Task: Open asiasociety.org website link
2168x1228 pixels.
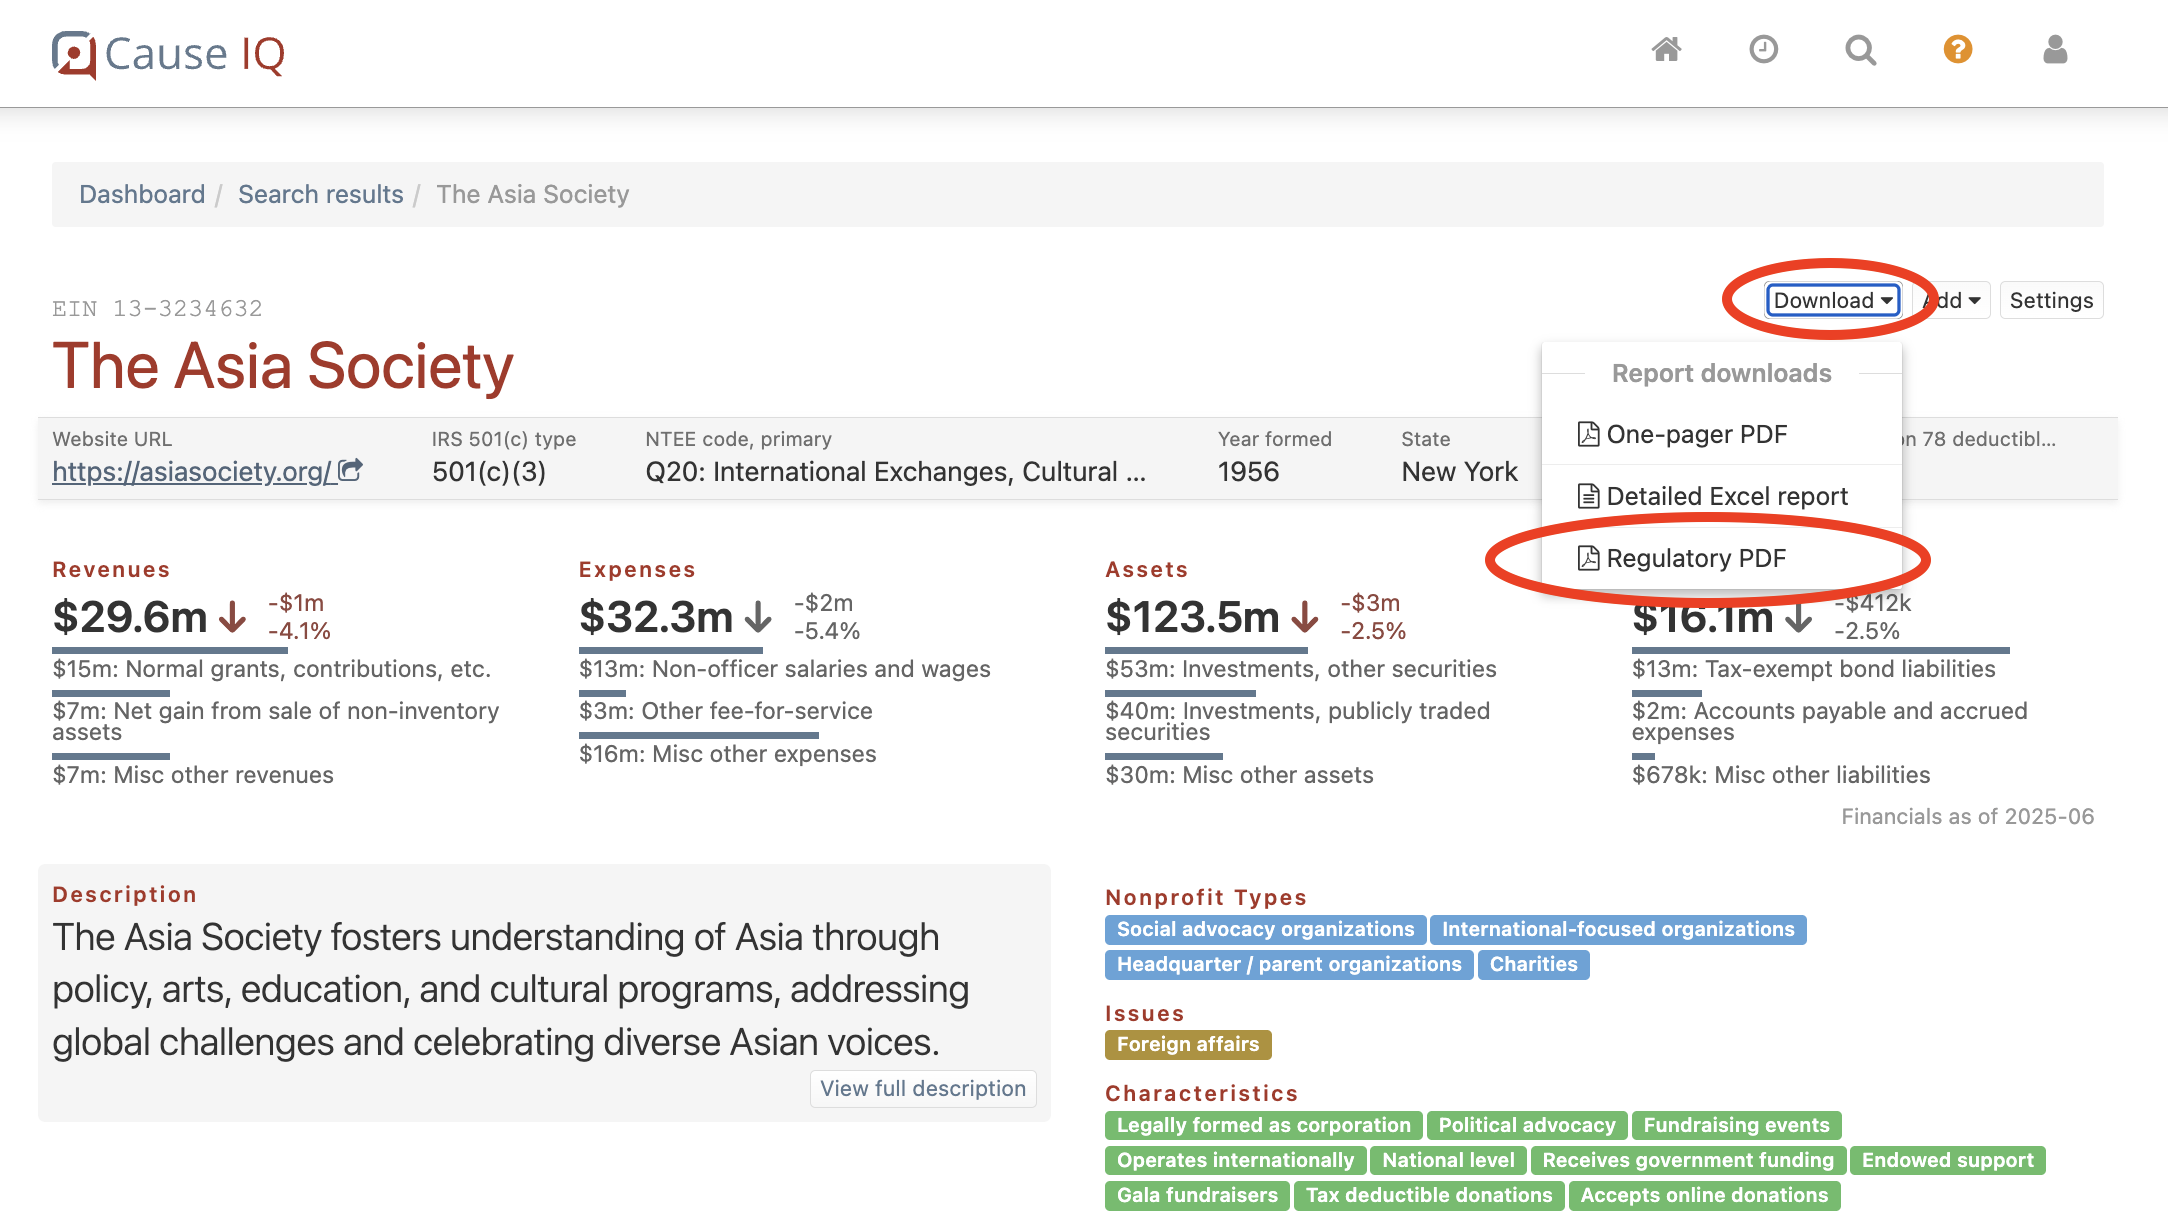Action: [x=193, y=471]
